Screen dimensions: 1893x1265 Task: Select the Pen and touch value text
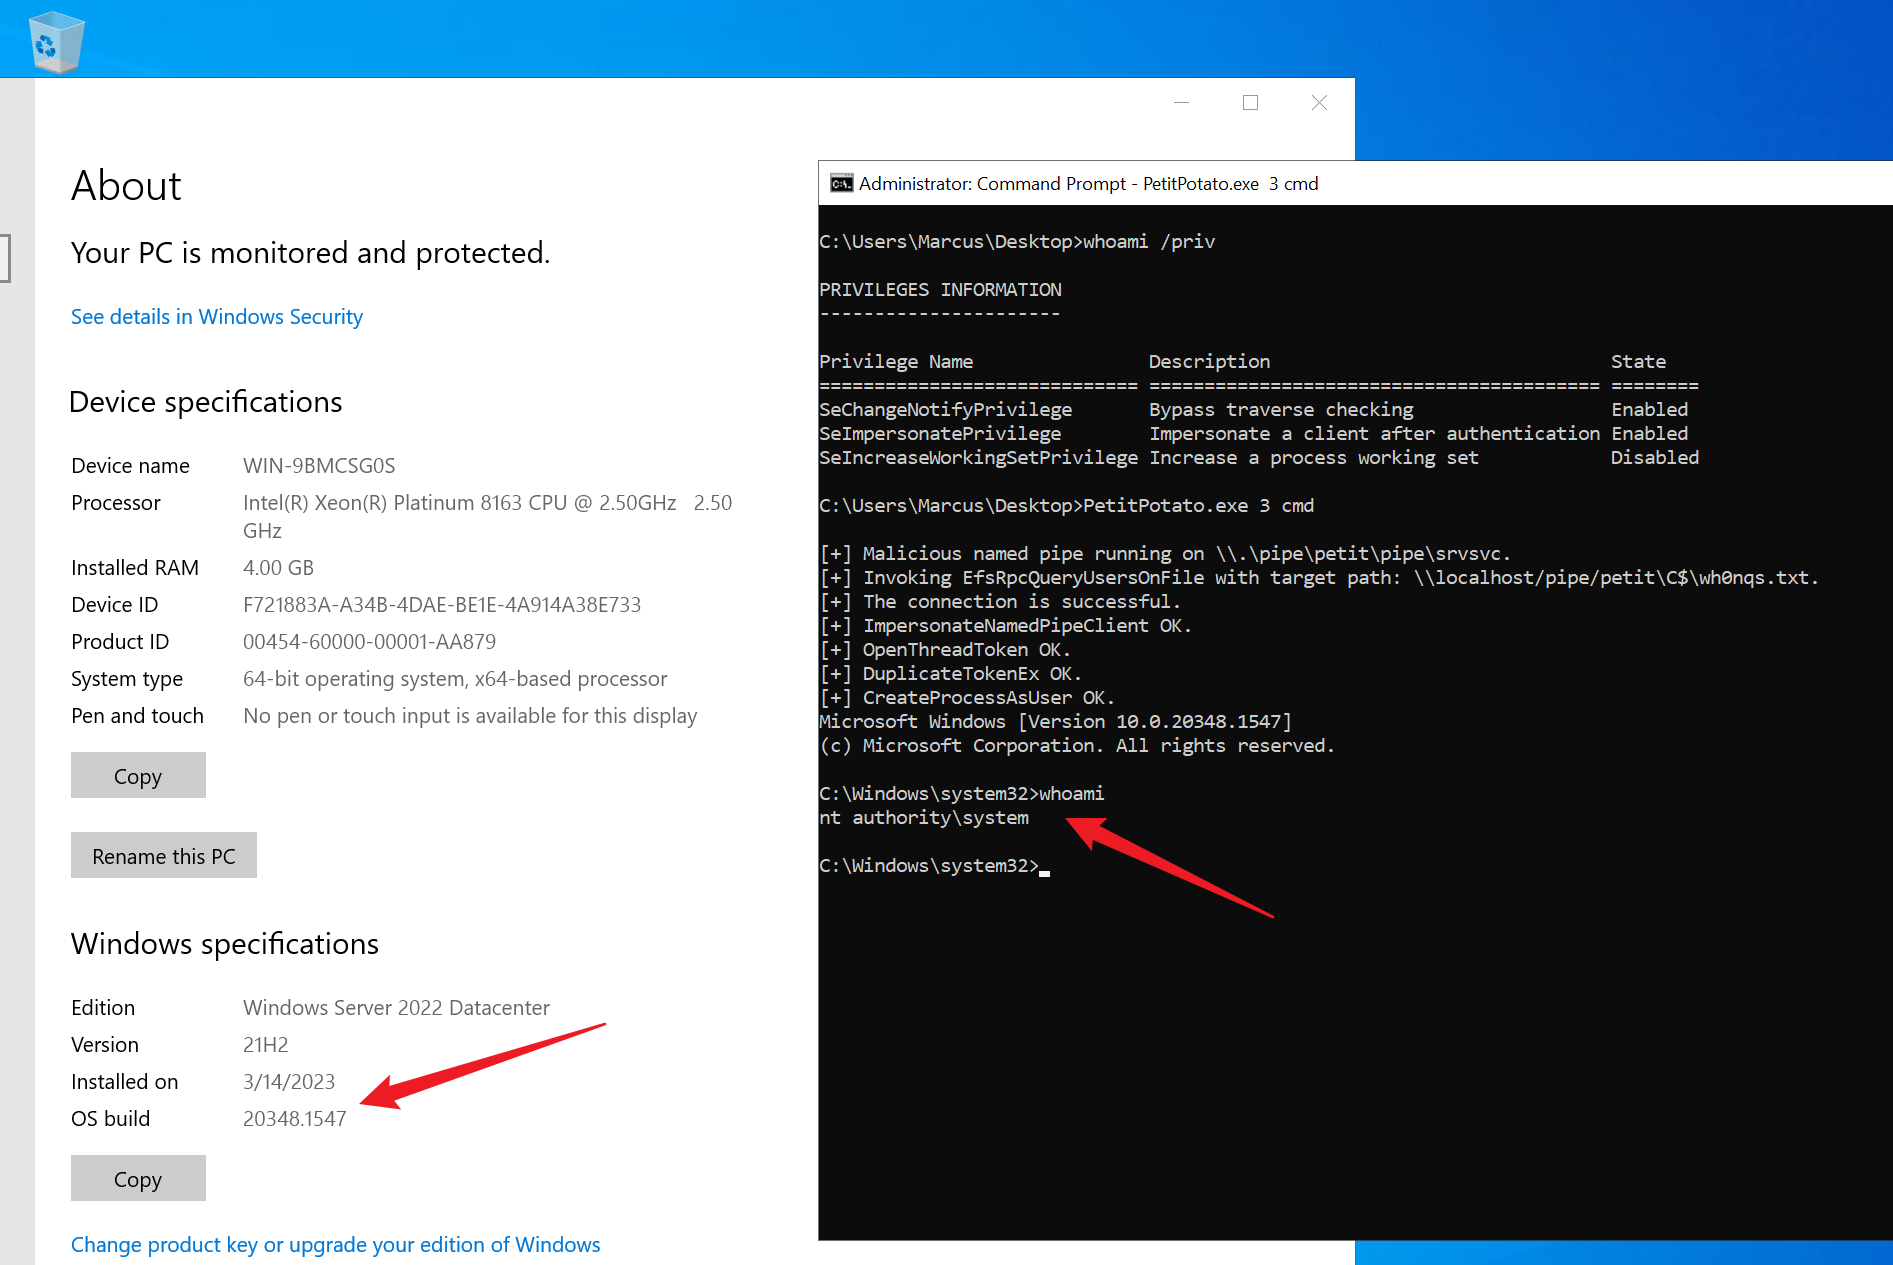tap(470, 716)
